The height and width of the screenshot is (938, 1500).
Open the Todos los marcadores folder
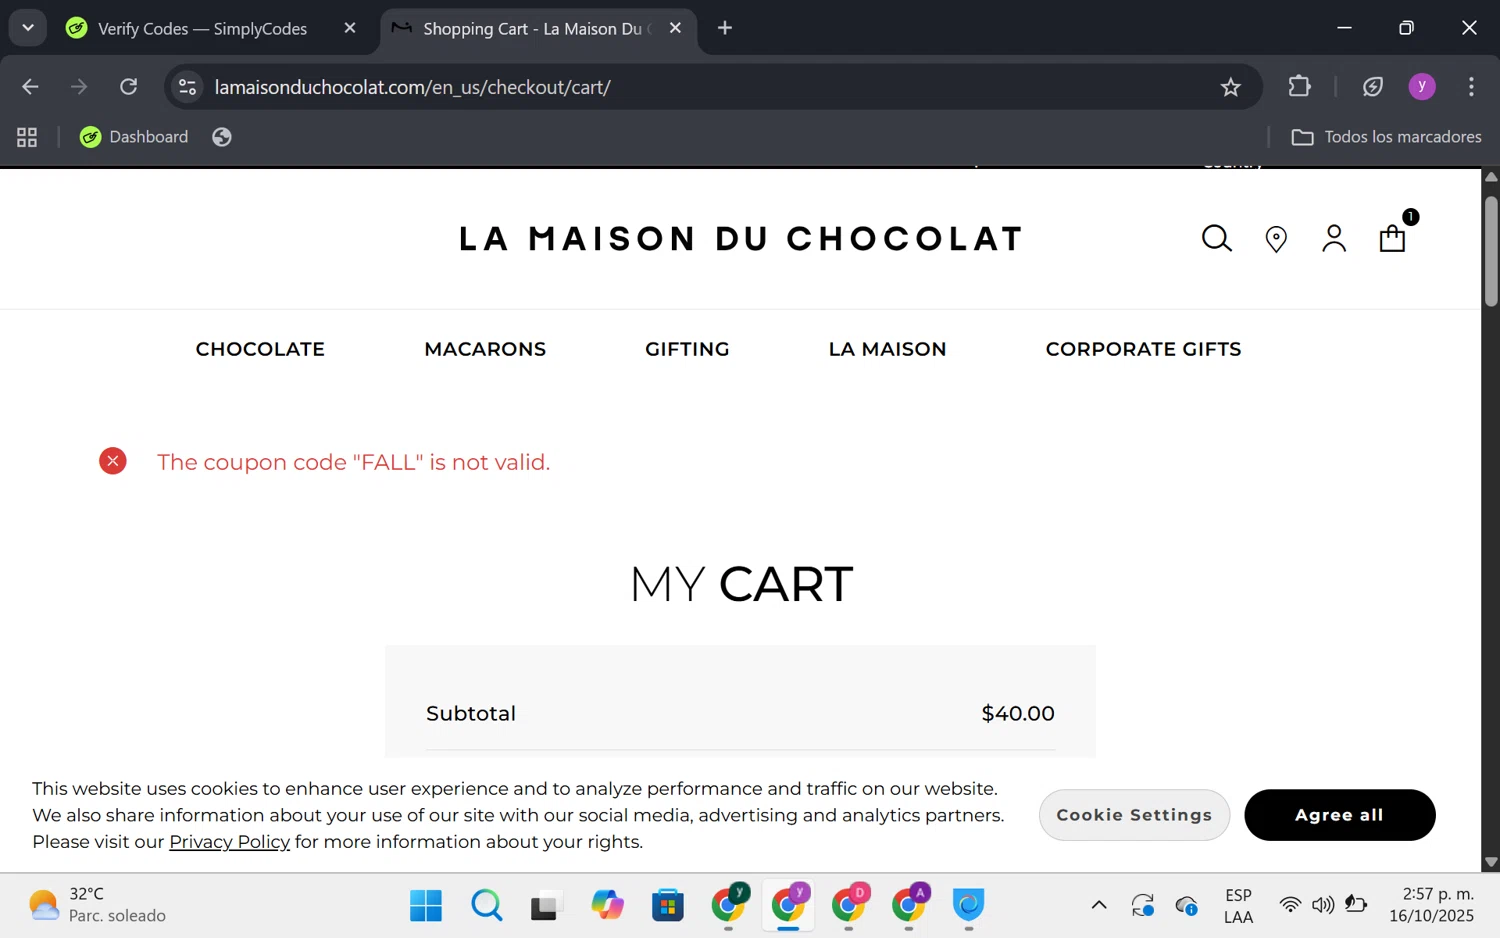(x=1386, y=137)
